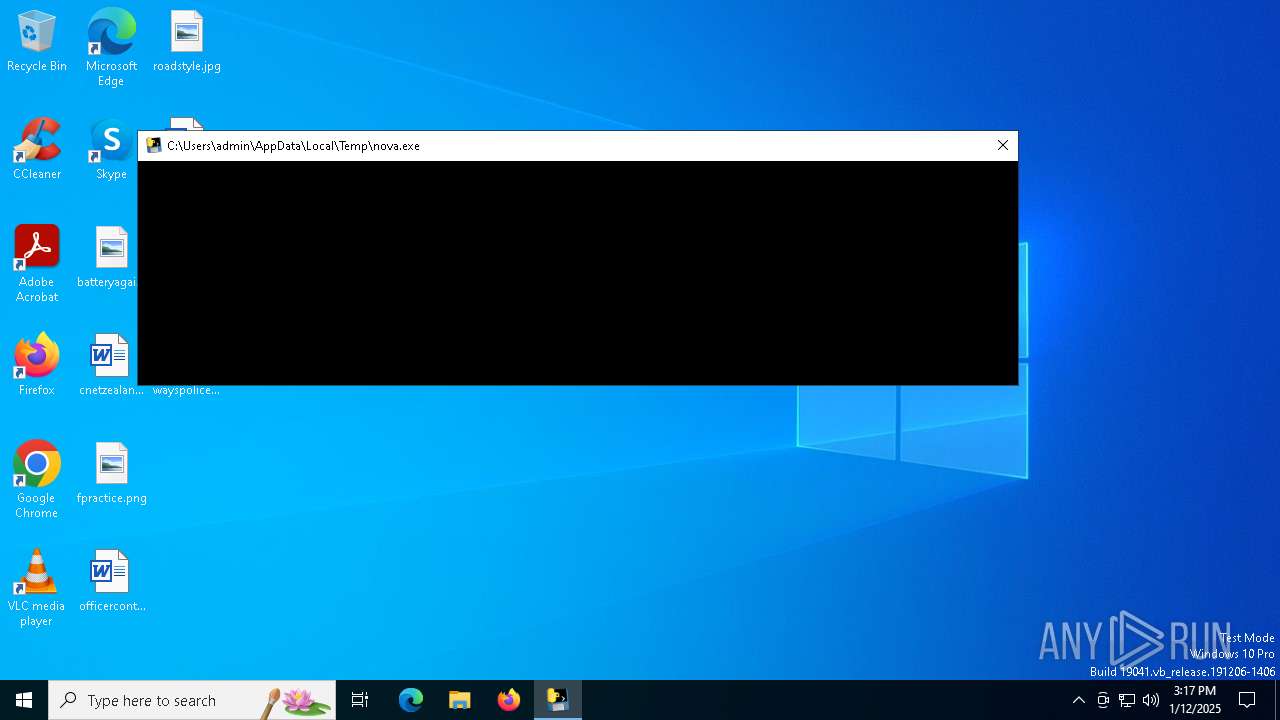Select the wayspolice file label
This screenshot has height=720, width=1280.
[186, 390]
